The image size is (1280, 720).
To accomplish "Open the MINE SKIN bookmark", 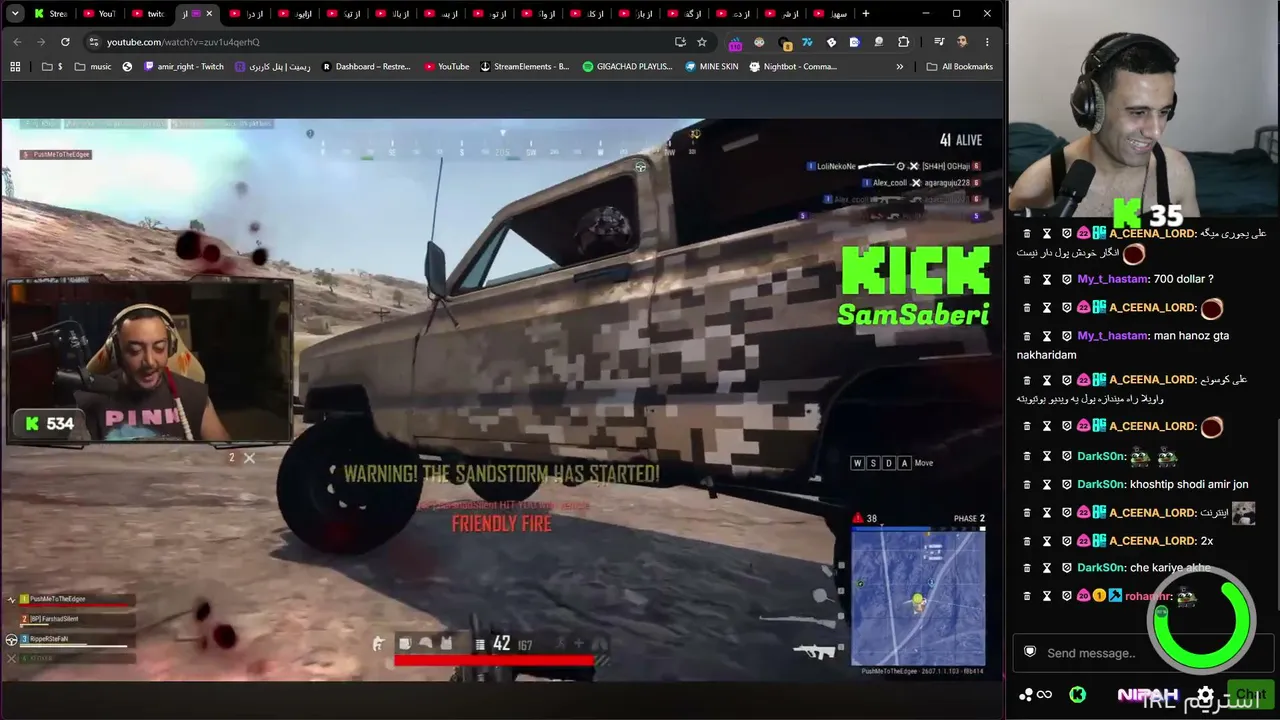I will [712, 67].
